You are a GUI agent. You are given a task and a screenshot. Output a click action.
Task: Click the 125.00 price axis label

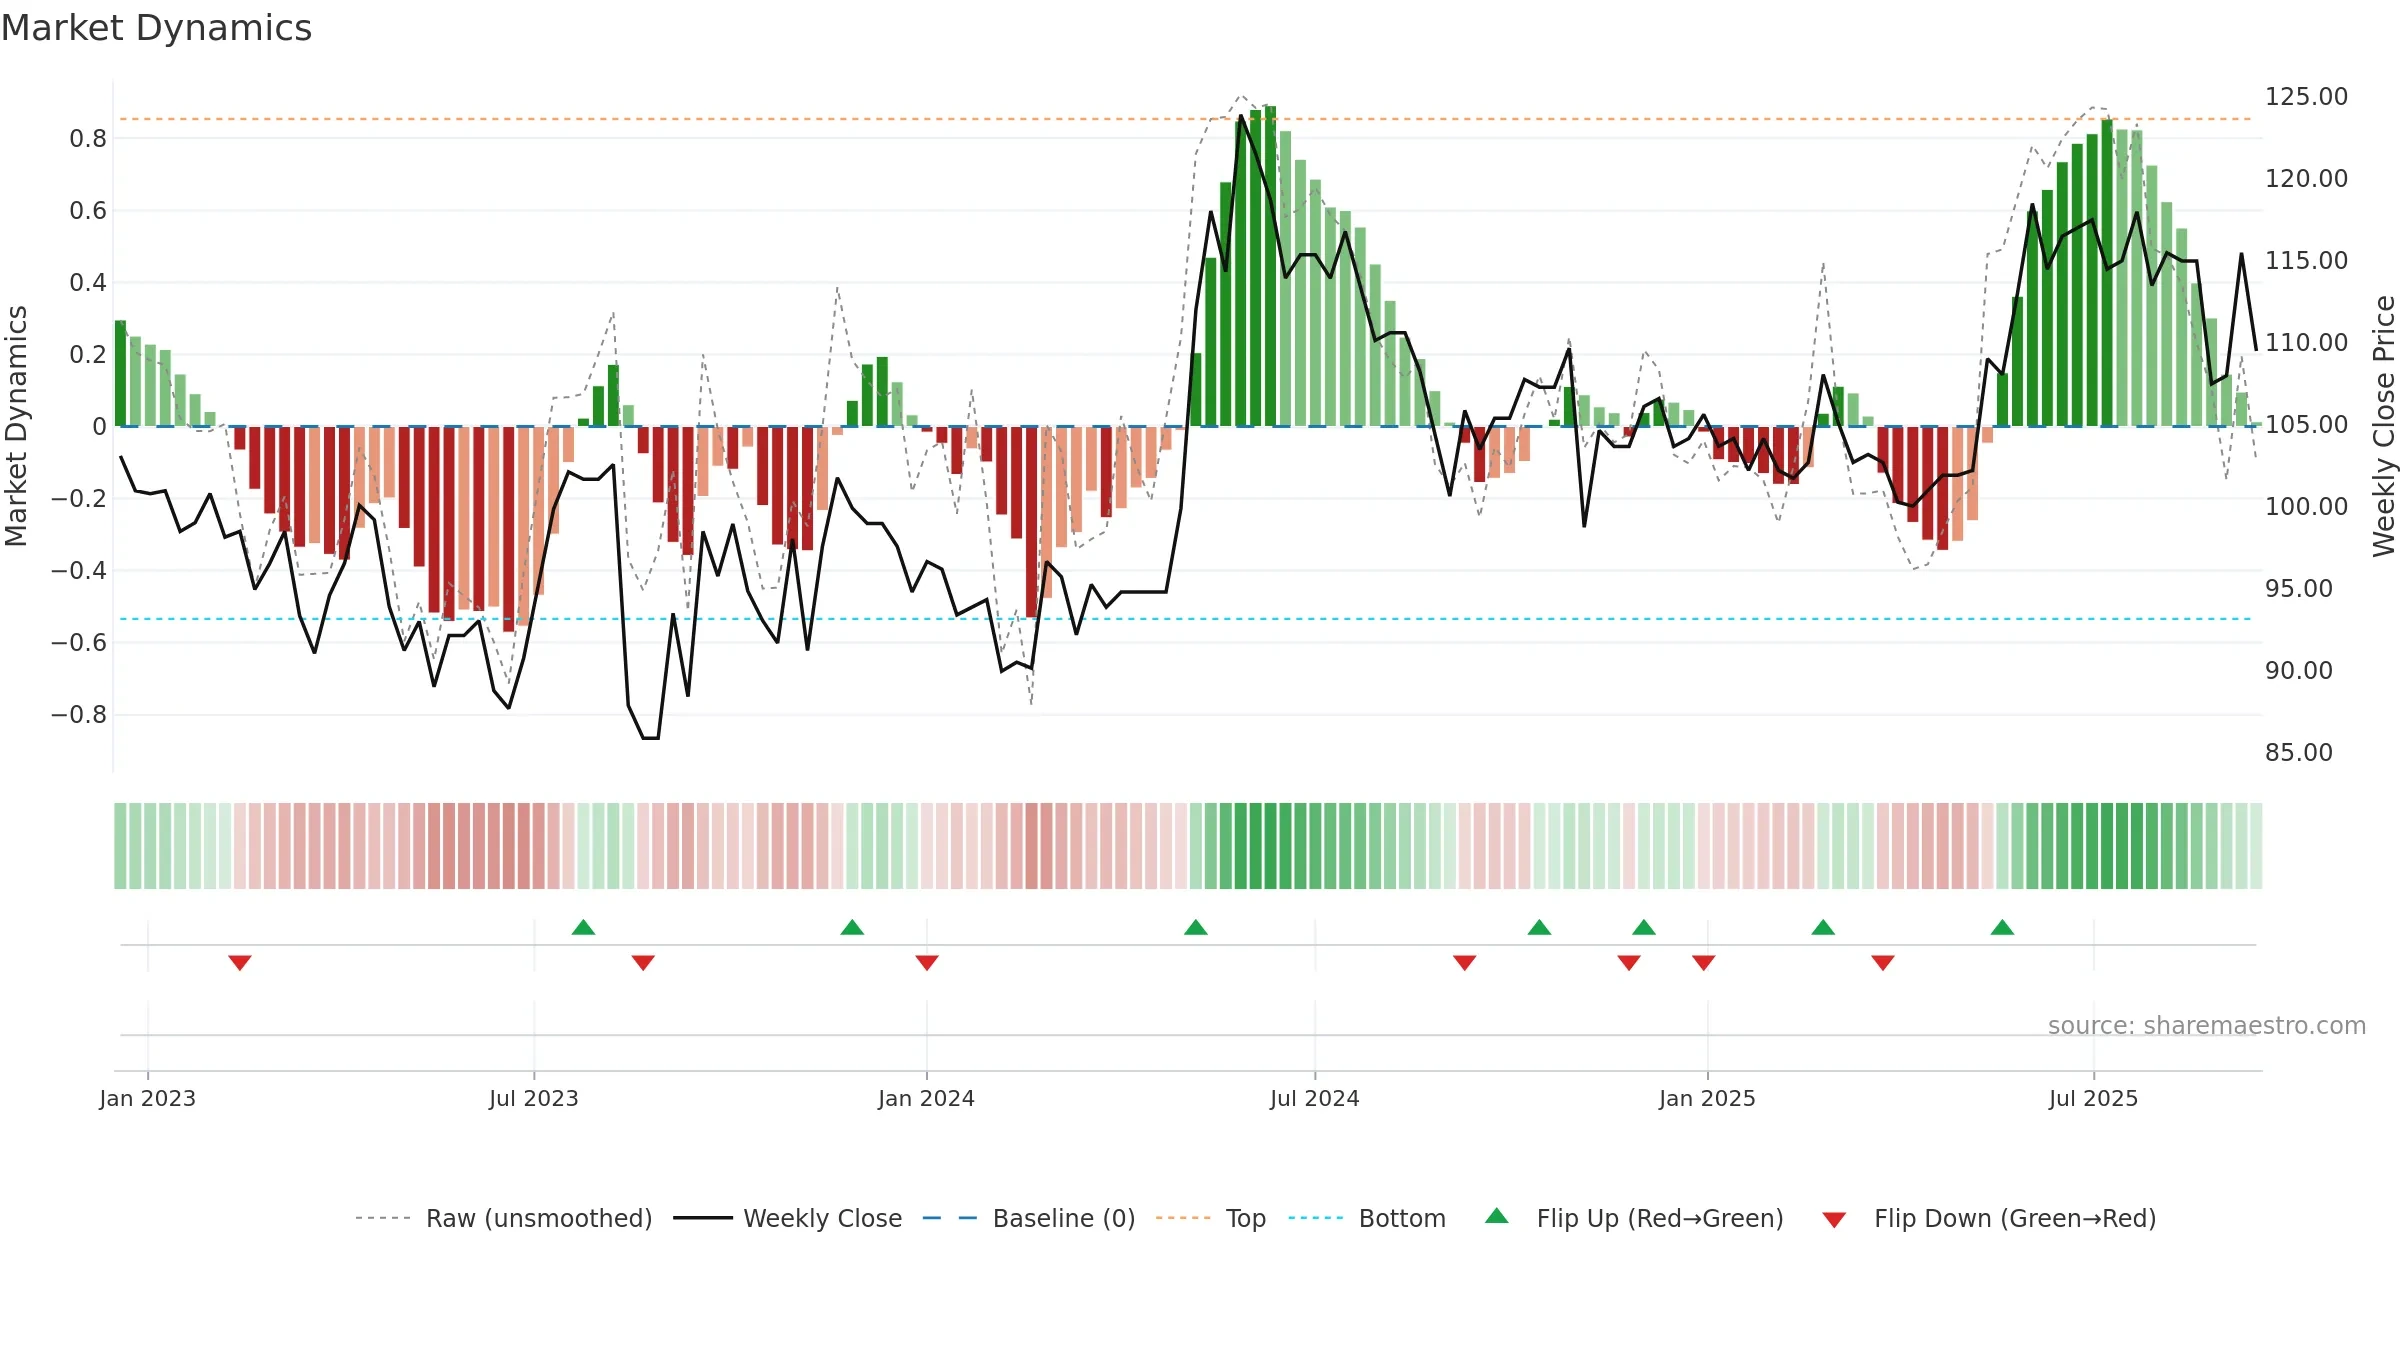pyautogui.click(x=2306, y=96)
